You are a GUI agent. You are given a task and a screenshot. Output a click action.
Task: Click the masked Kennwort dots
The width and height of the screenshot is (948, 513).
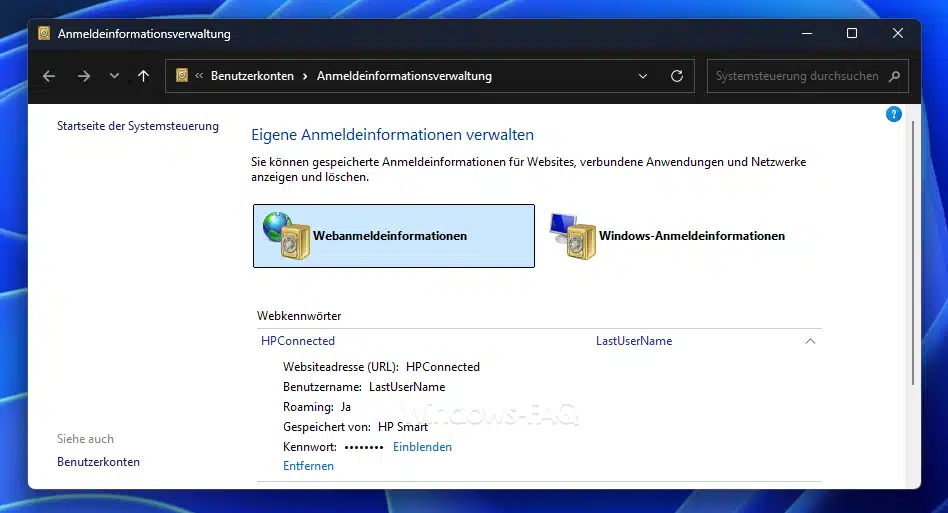coord(364,447)
